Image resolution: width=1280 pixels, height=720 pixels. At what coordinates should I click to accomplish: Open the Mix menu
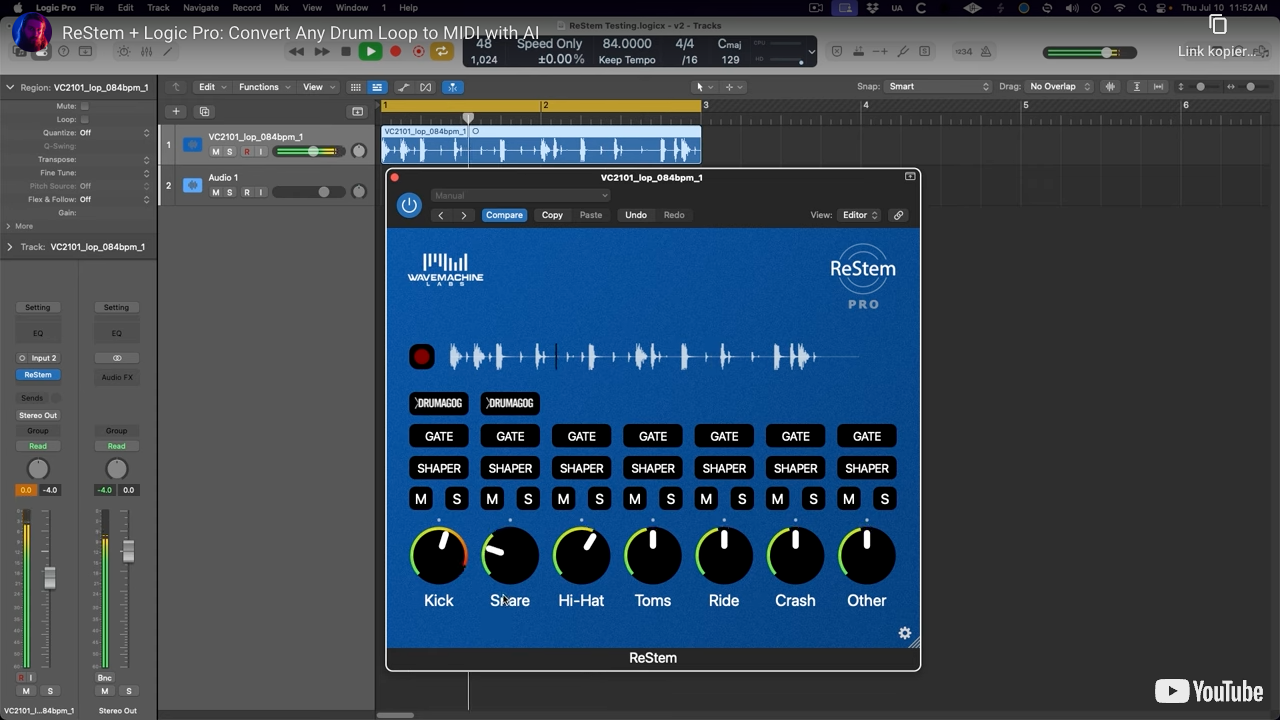click(282, 8)
